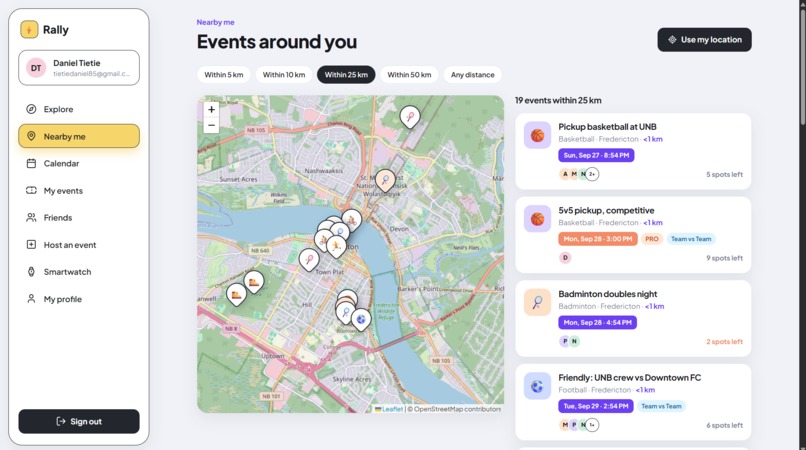The height and width of the screenshot is (450, 806).
Task: Open Smartwatch settings
Action: [79, 272]
